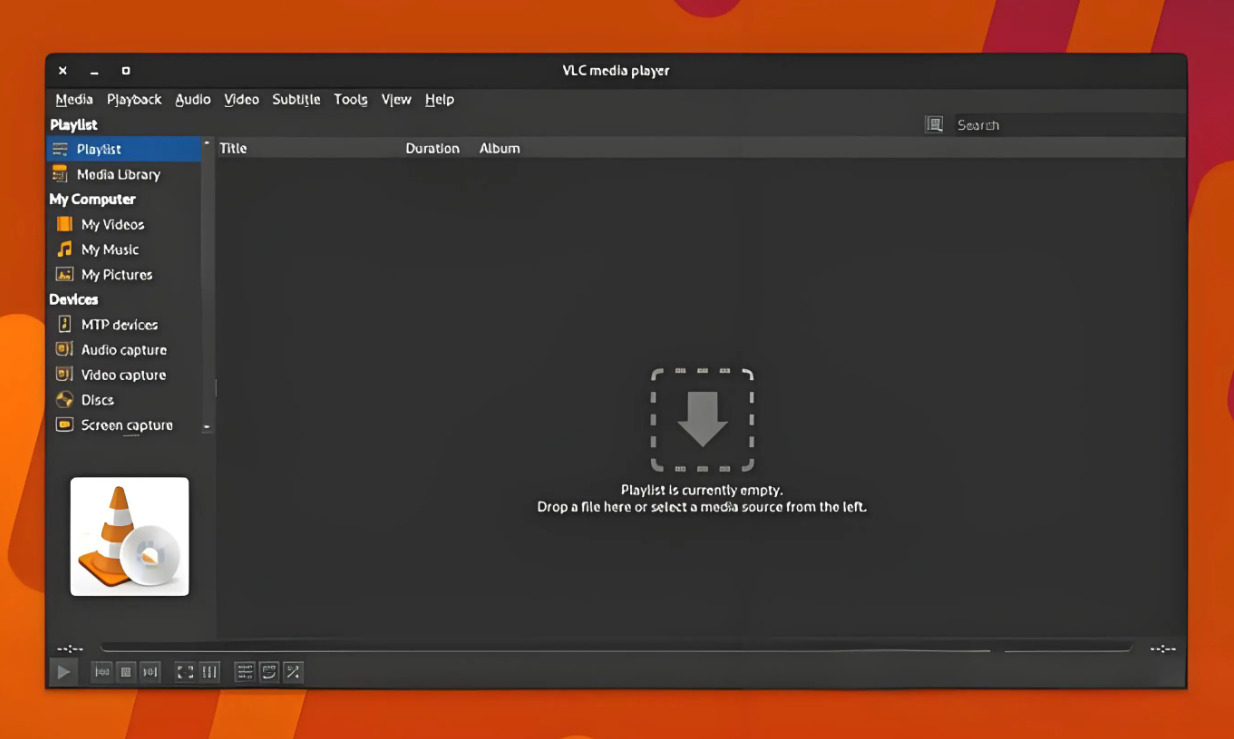Screen dimensions: 1234x739
Task: Open the Tools menu
Action: pos(350,99)
